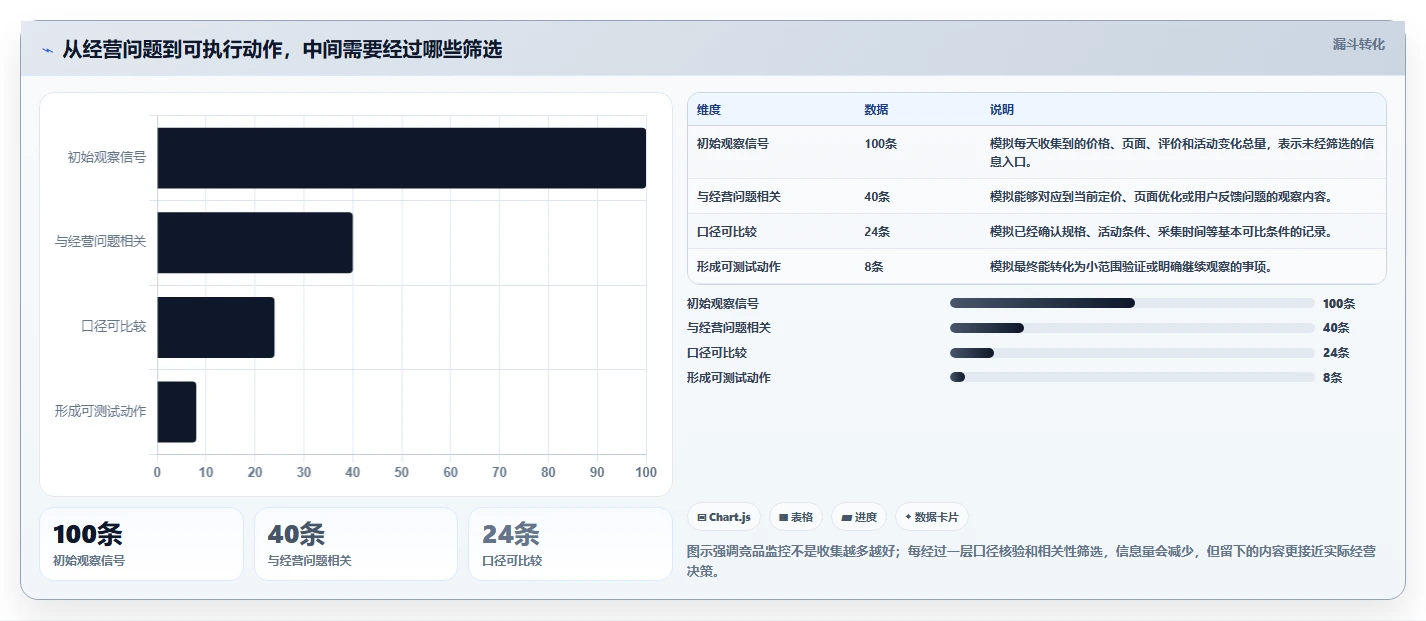Click the 40条 与经营问题相关 data card
Screen dimensions: 1426x621
tap(356, 544)
